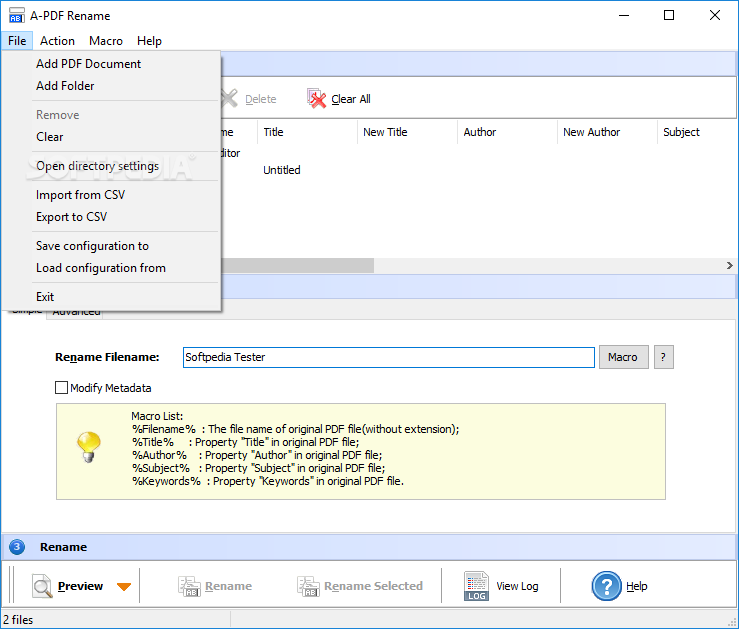Screen dimensions: 739x629
Task: Click the Clear All button label
Action: [x=351, y=99]
